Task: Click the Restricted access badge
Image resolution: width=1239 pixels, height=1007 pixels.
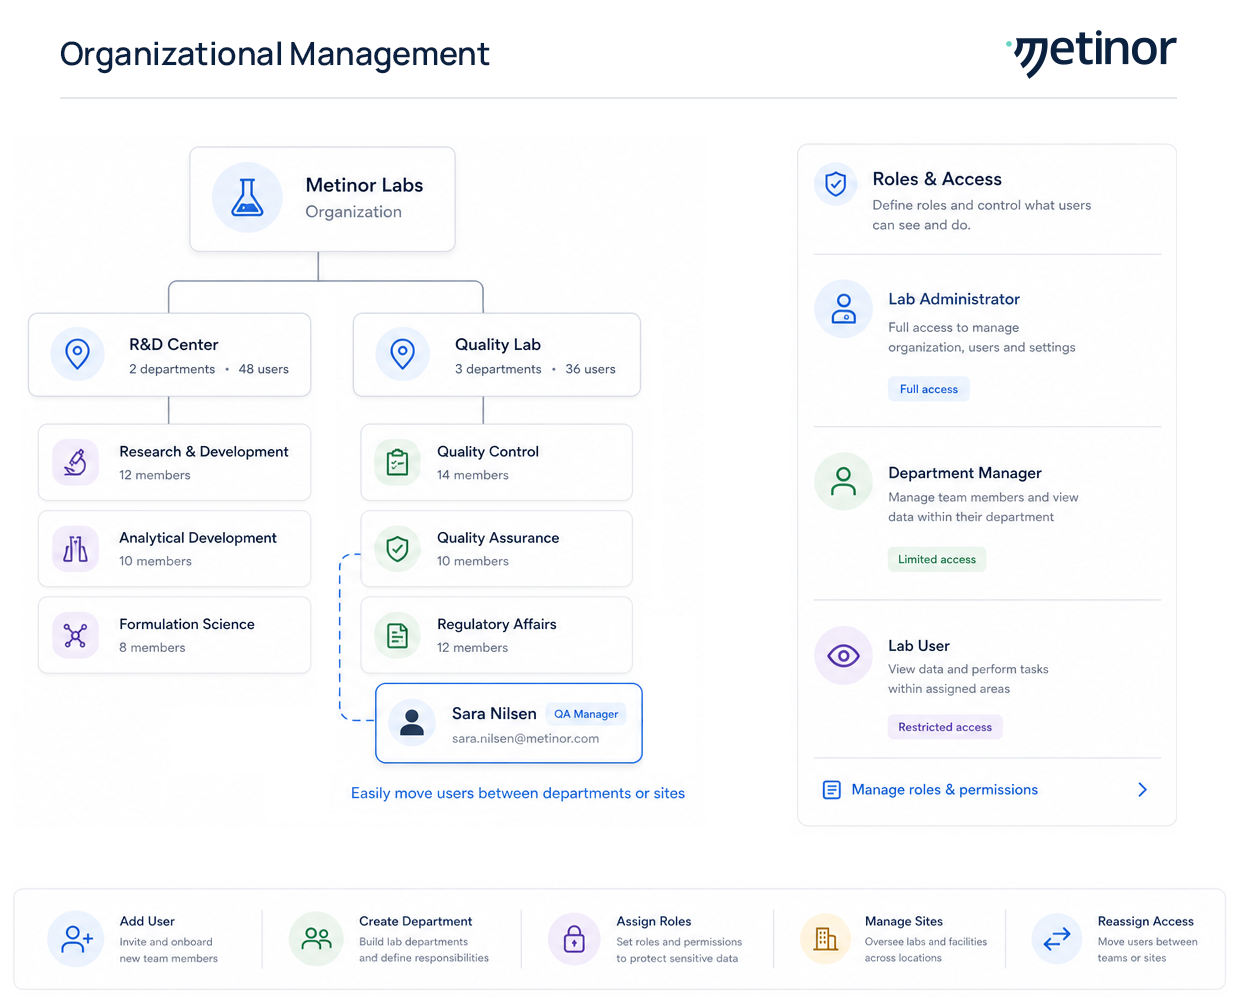Action: tap(945, 727)
